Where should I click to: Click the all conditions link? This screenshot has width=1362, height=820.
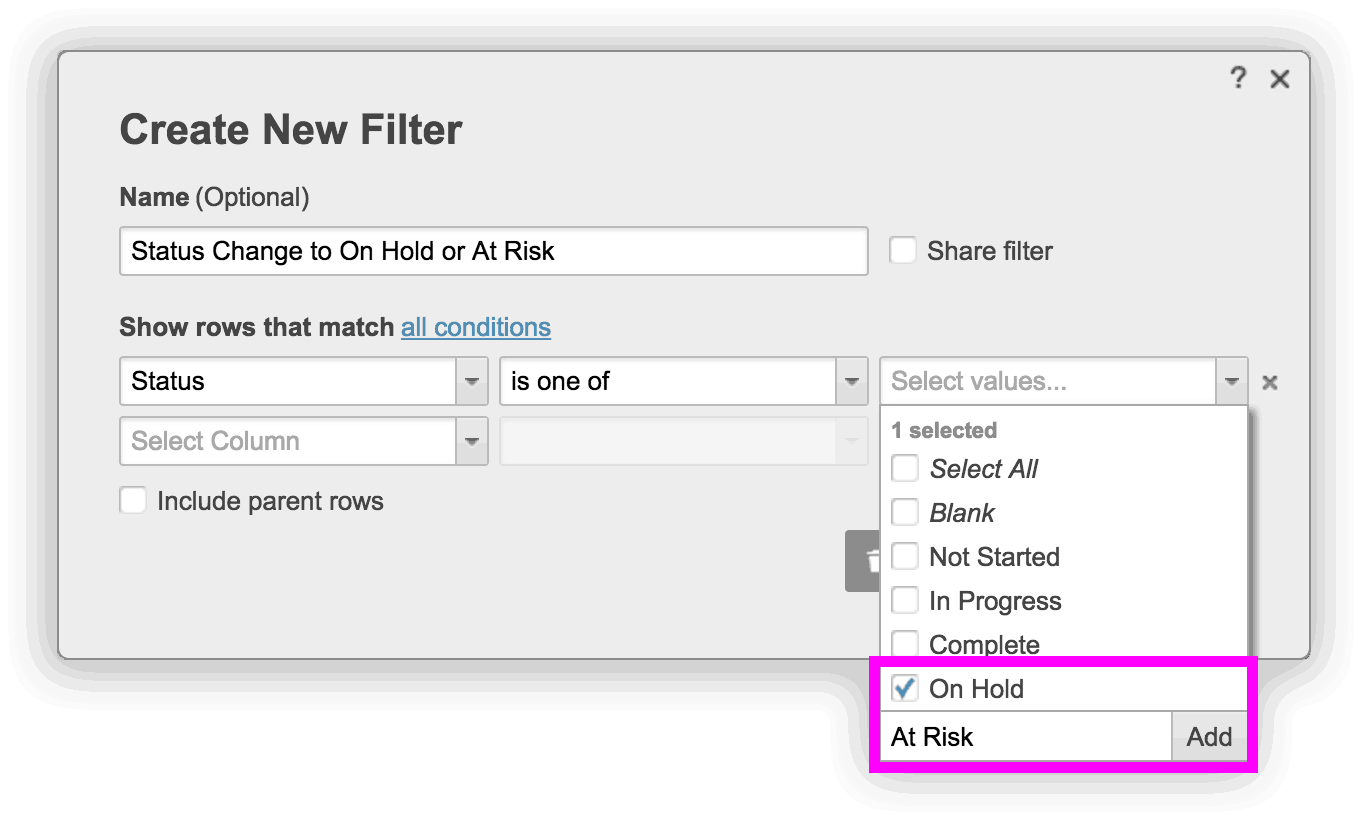coord(476,327)
